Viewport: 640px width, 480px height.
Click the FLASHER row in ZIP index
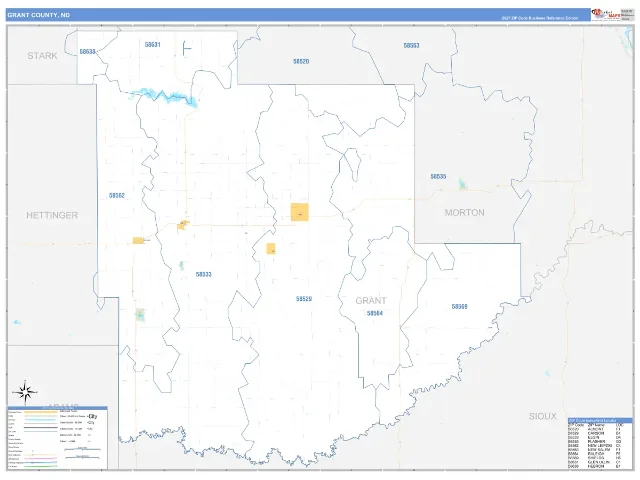tap(596, 441)
